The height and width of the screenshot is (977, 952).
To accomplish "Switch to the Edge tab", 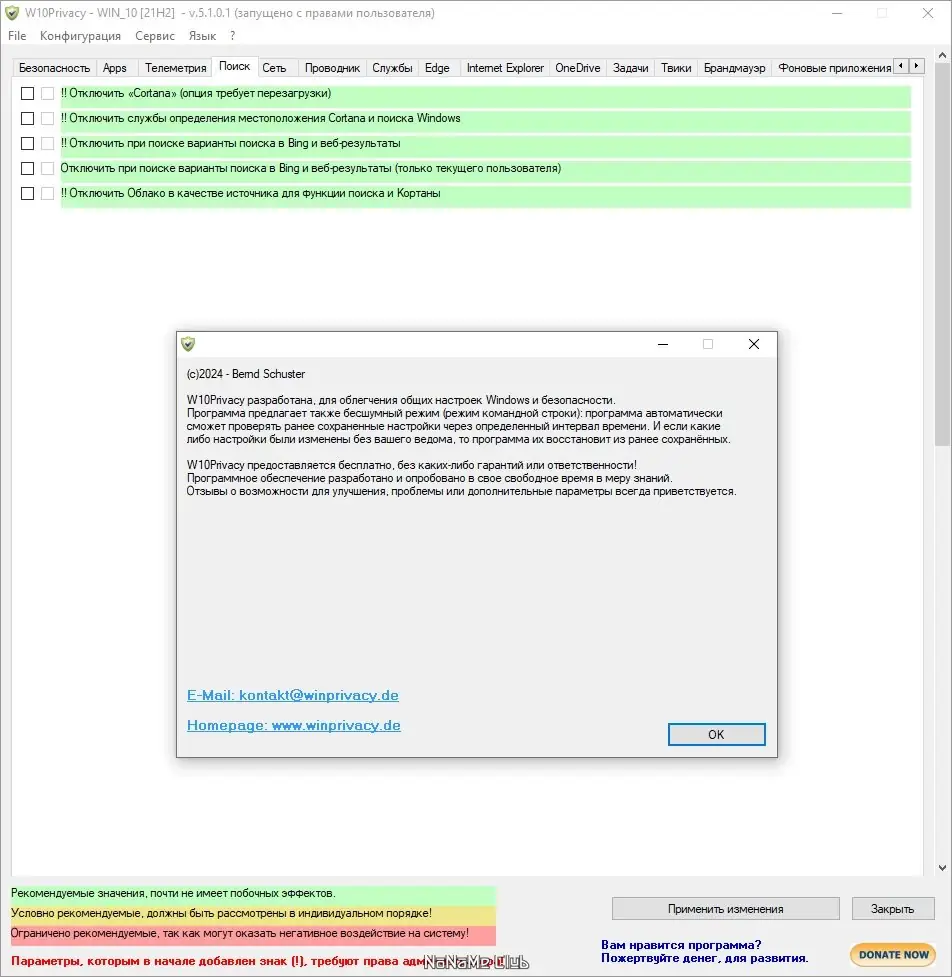I will coord(437,68).
